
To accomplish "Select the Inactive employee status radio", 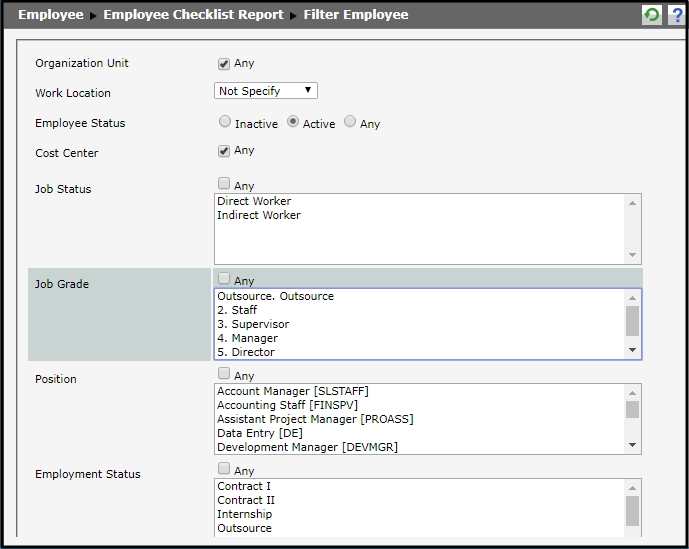I will point(225,123).
